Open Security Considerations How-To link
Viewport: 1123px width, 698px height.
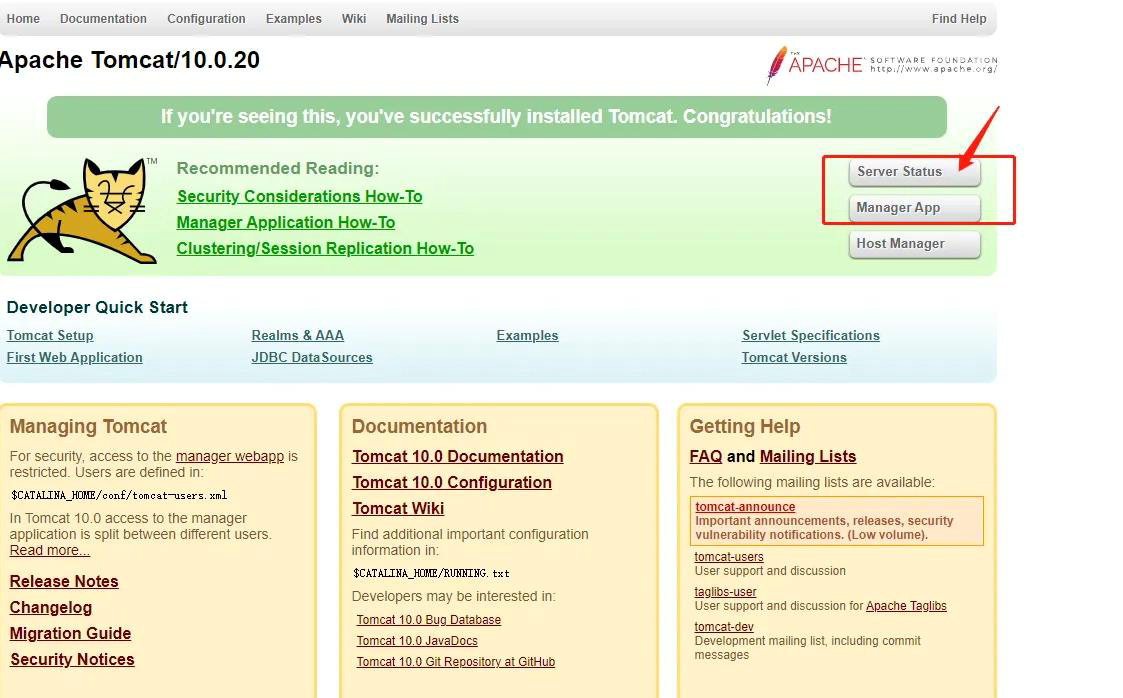pos(299,196)
